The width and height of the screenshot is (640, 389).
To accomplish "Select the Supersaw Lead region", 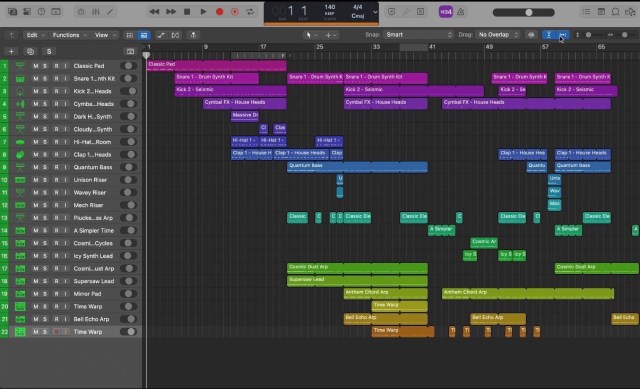I will coord(357,281).
